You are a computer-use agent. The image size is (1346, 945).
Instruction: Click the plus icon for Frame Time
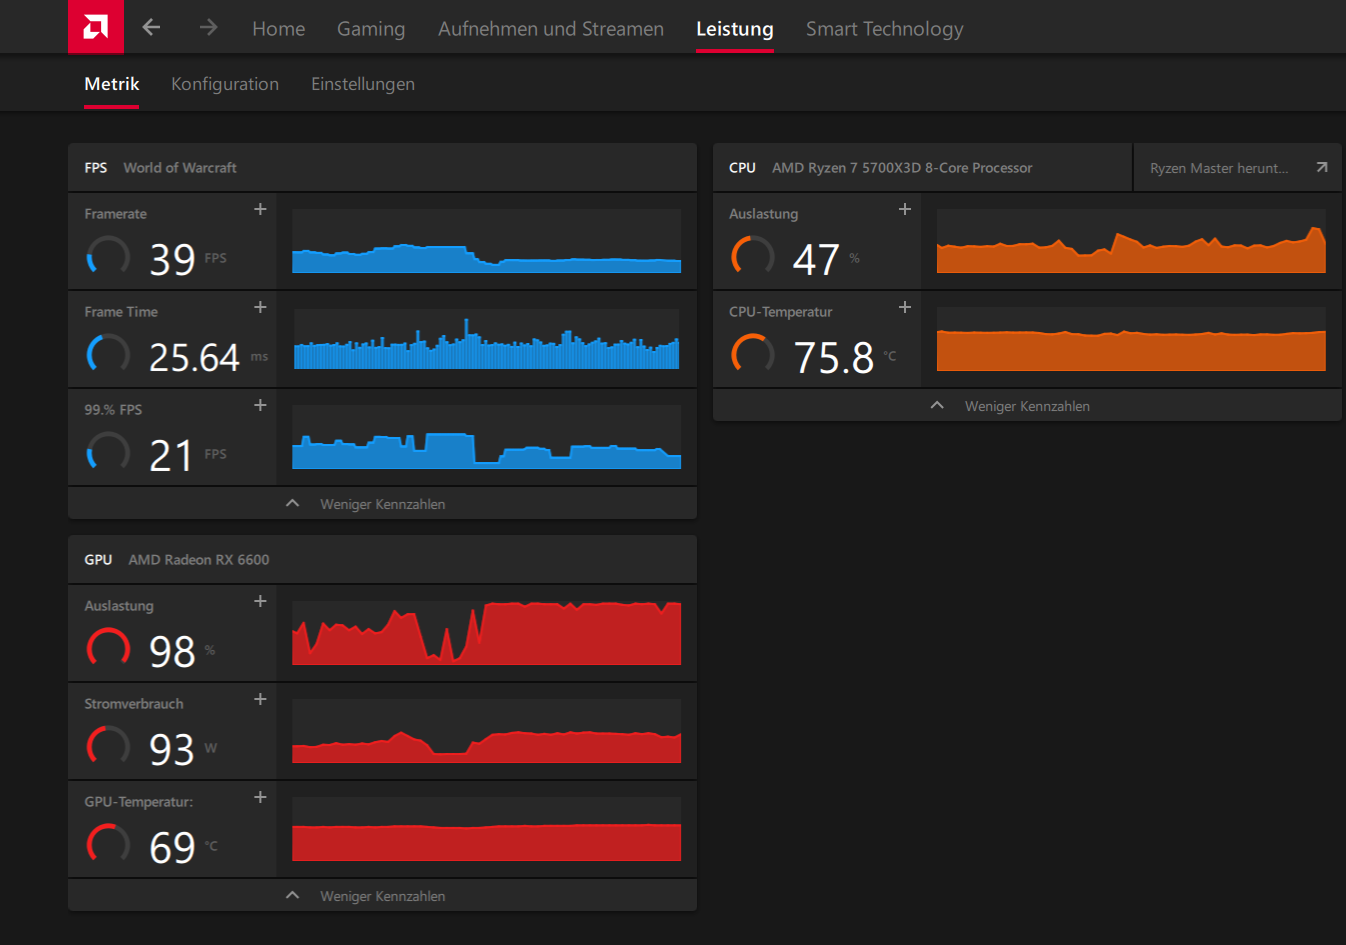coord(260,307)
